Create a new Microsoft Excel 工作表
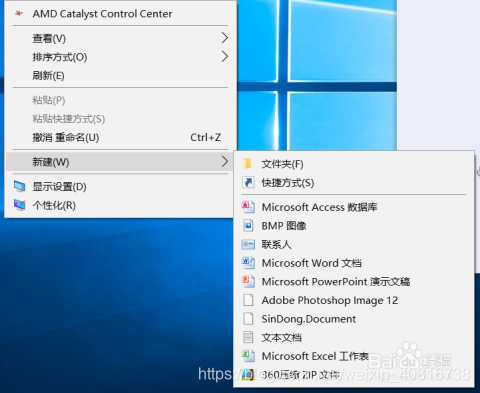 tap(354, 356)
